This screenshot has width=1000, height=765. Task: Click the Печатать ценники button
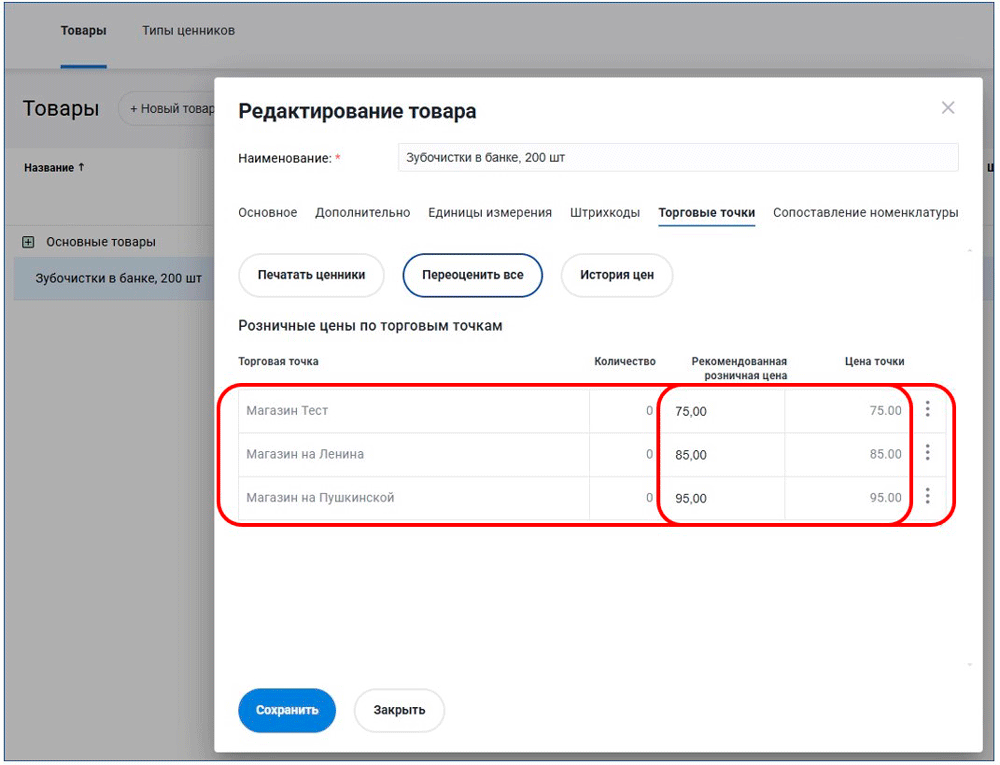coord(311,275)
